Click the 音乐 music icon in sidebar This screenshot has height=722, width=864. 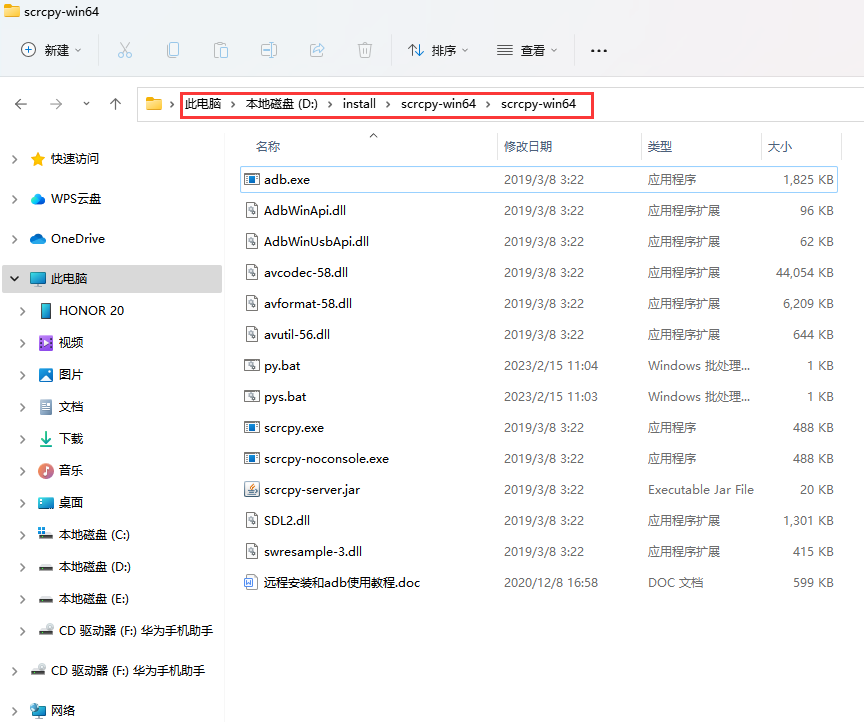(x=46, y=471)
